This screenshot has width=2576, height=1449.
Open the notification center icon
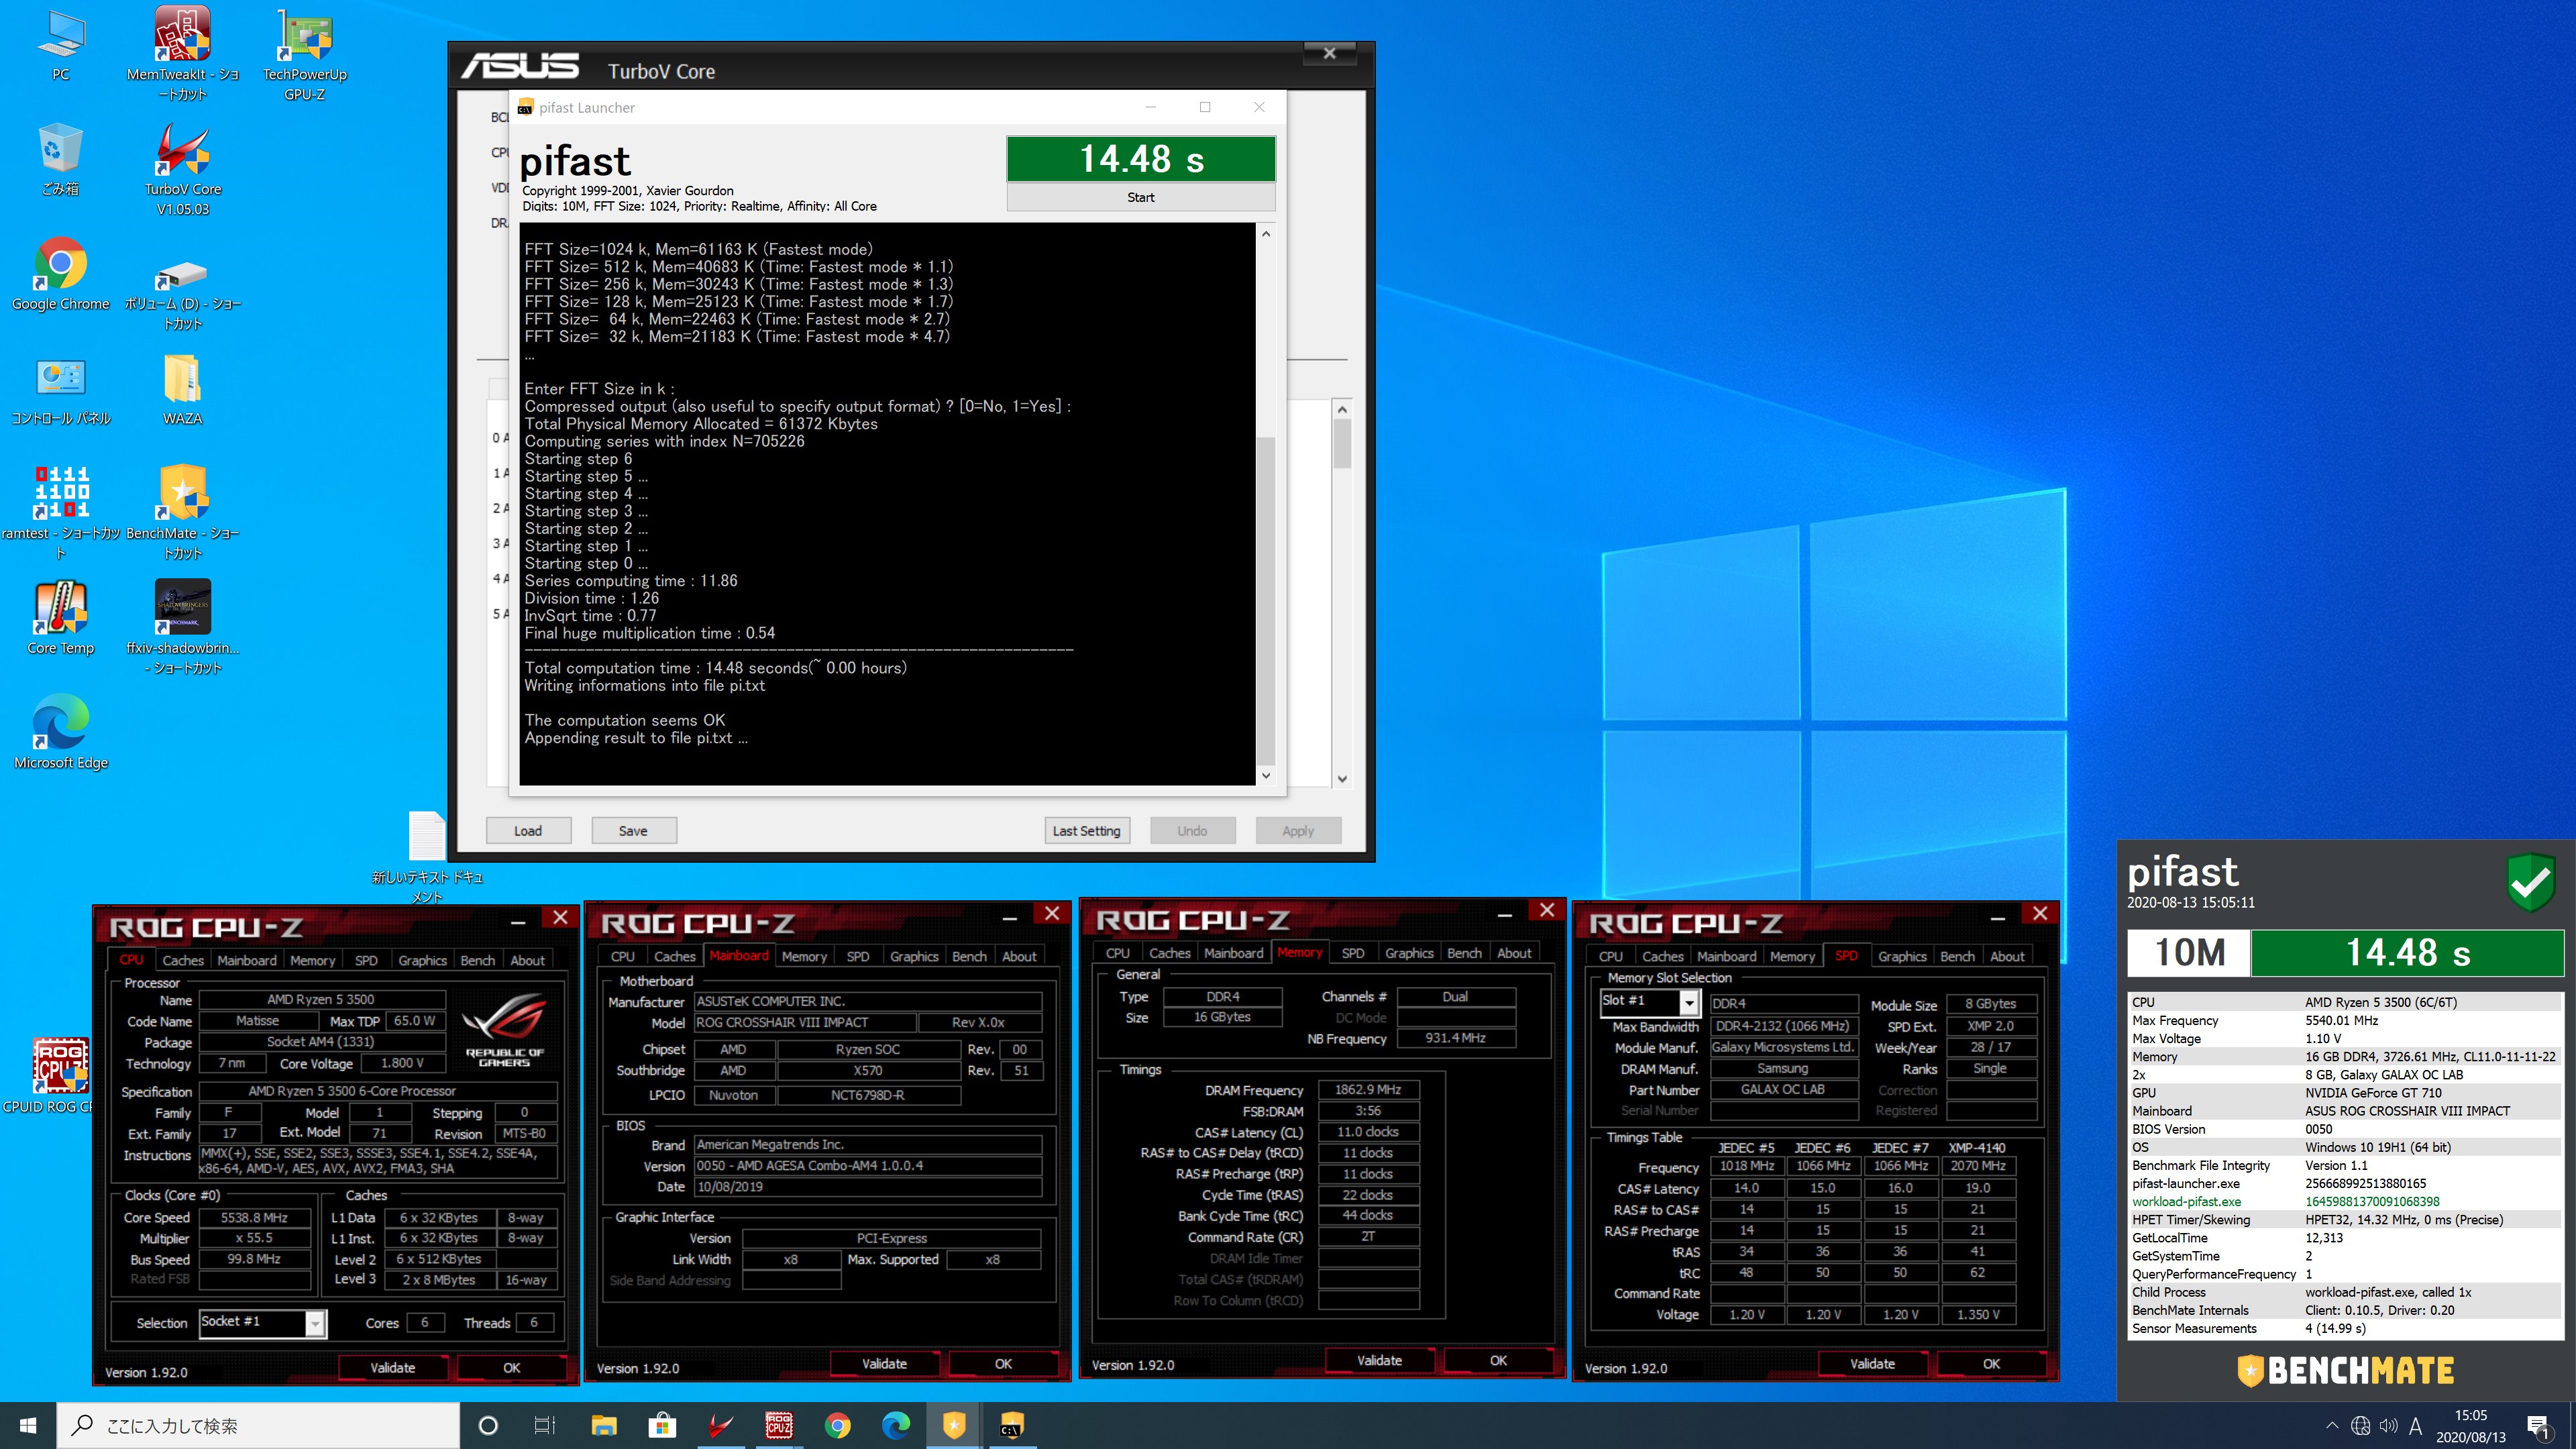pyautogui.click(x=2538, y=1426)
